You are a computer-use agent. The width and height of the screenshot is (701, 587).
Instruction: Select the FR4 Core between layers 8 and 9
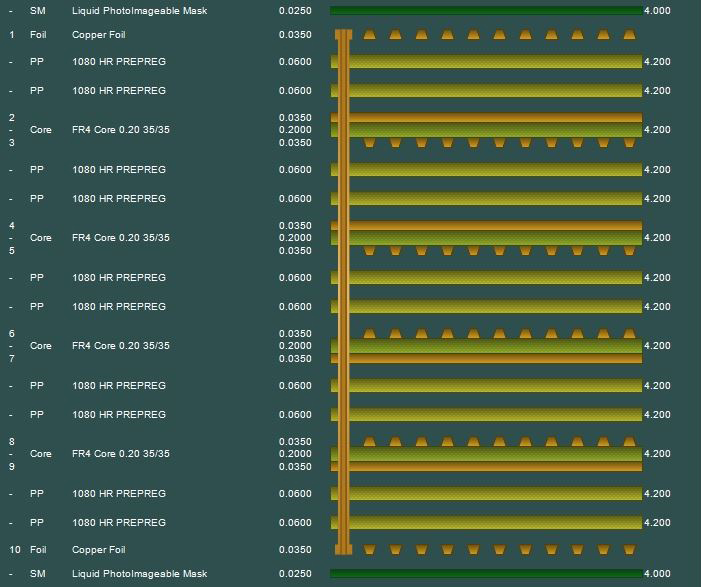(120, 454)
